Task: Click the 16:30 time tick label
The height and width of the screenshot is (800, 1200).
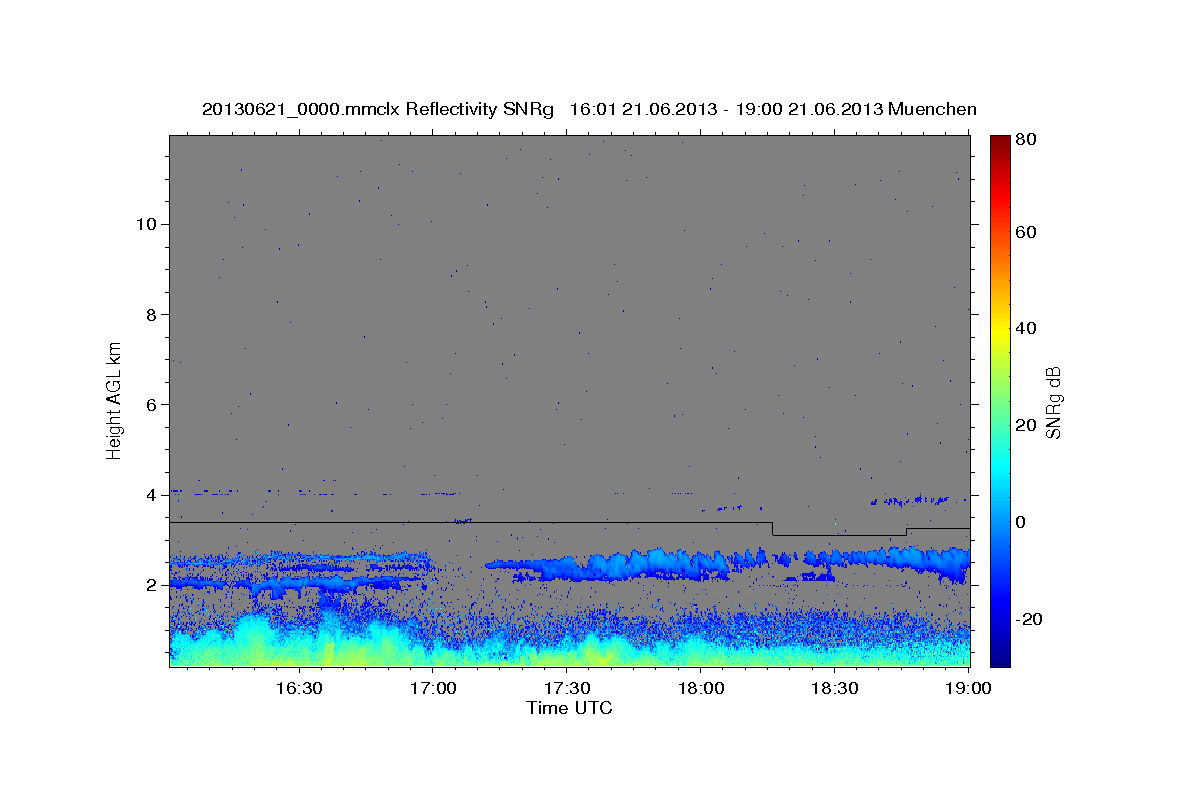Action: 299,688
